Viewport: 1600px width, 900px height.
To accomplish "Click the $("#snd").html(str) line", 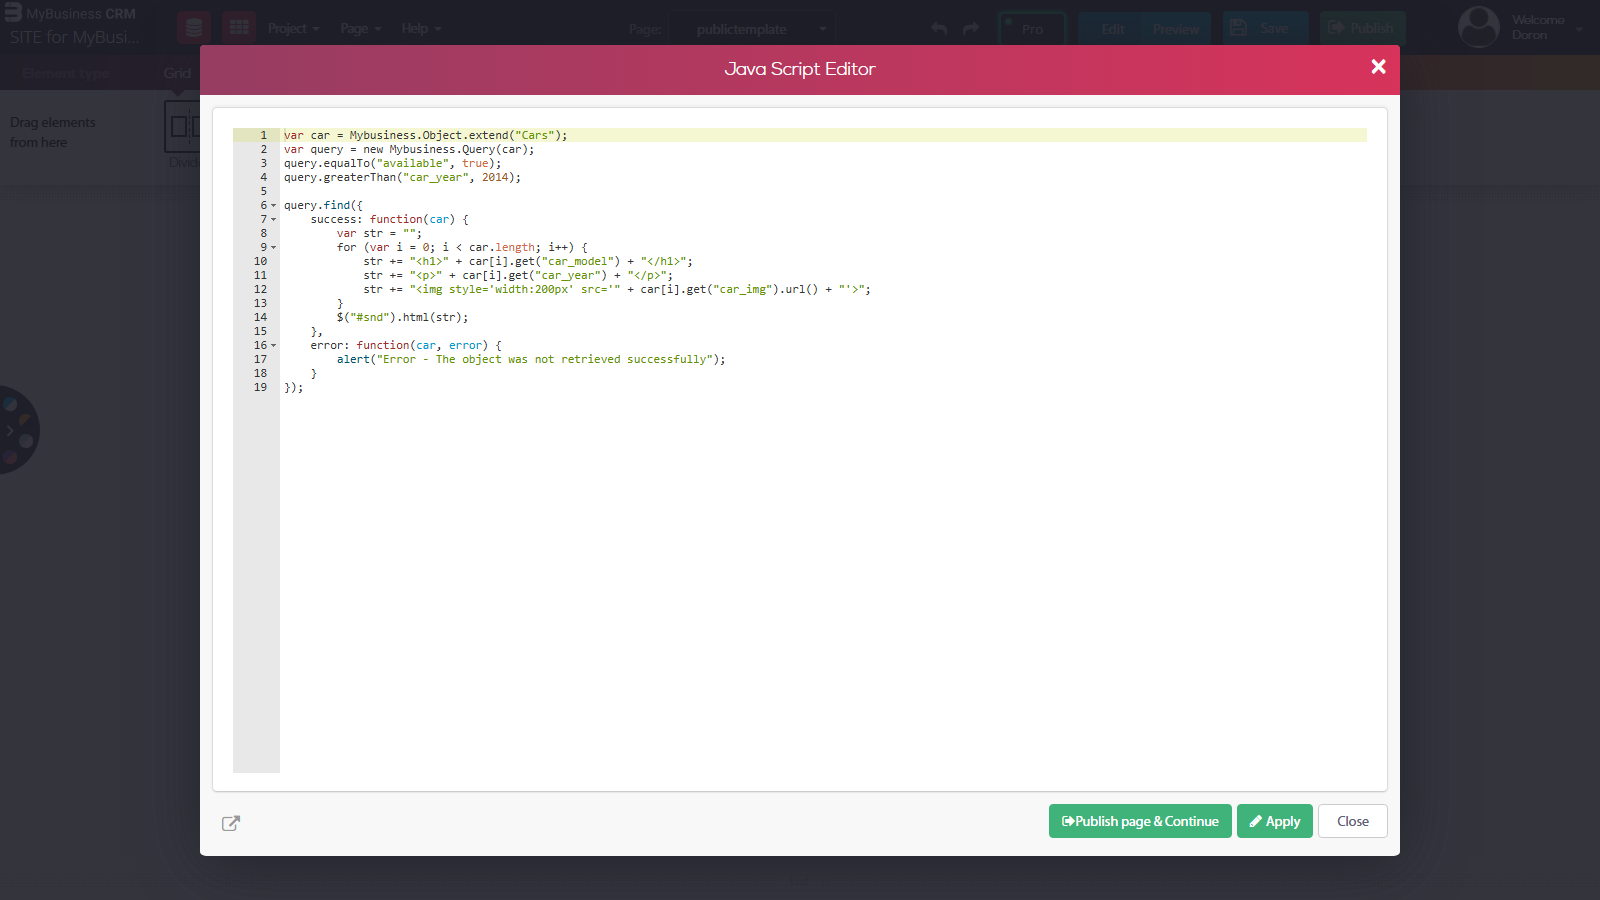I will tap(402, 317).
